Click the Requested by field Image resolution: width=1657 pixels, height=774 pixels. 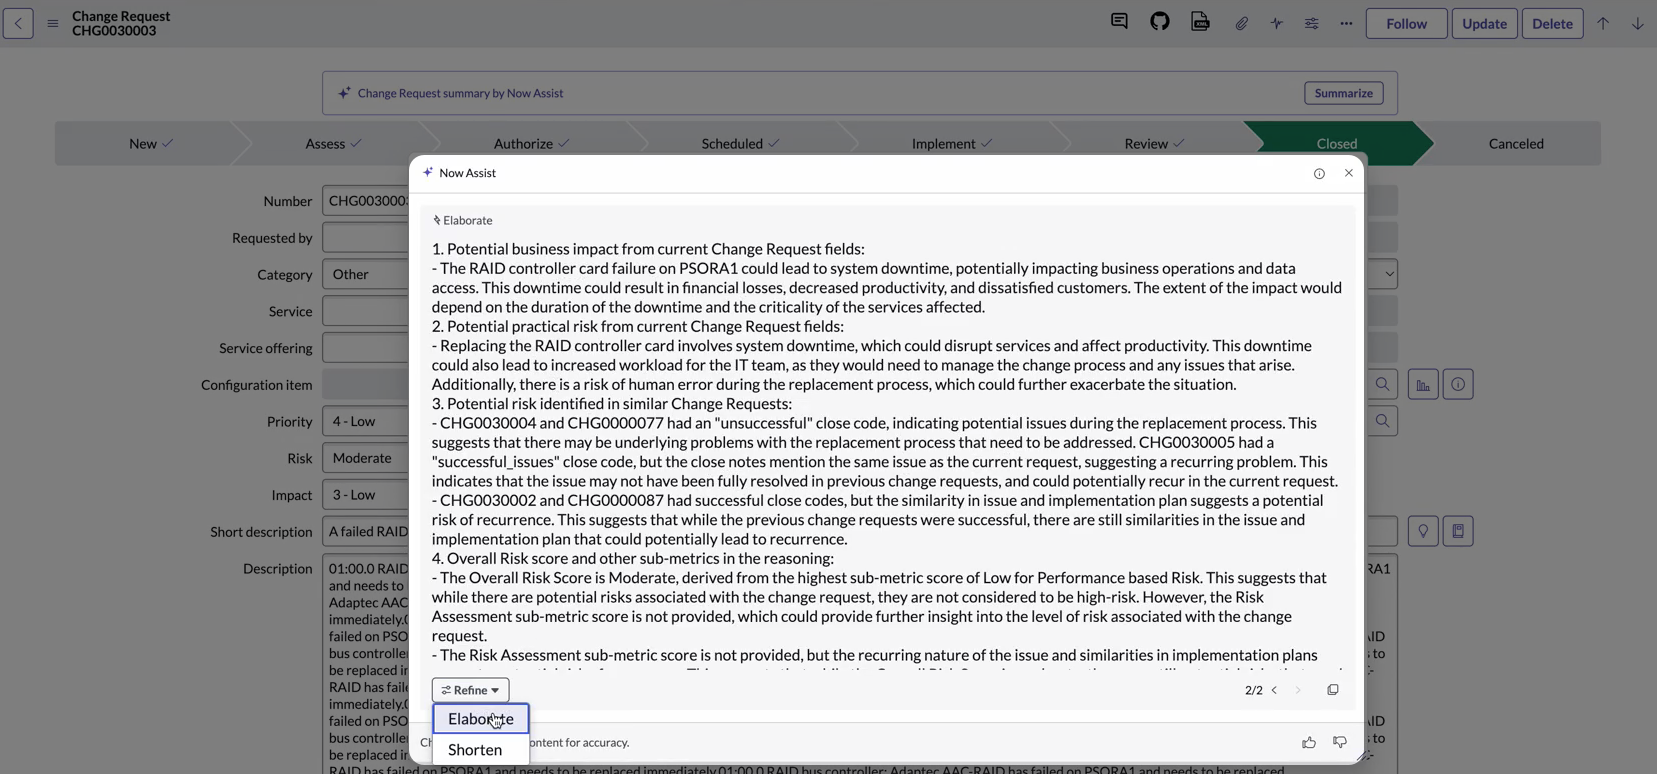366,237
